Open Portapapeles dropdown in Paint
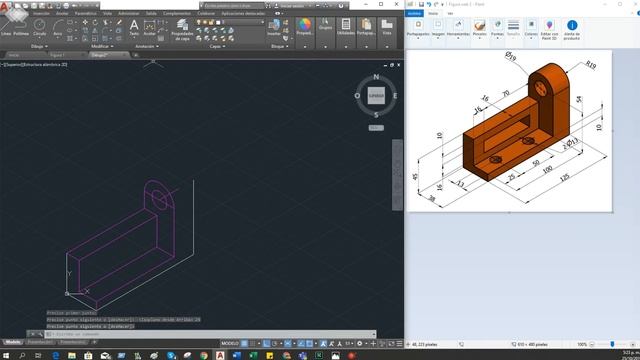Screen dimensions: 640x360 point(418,30)
